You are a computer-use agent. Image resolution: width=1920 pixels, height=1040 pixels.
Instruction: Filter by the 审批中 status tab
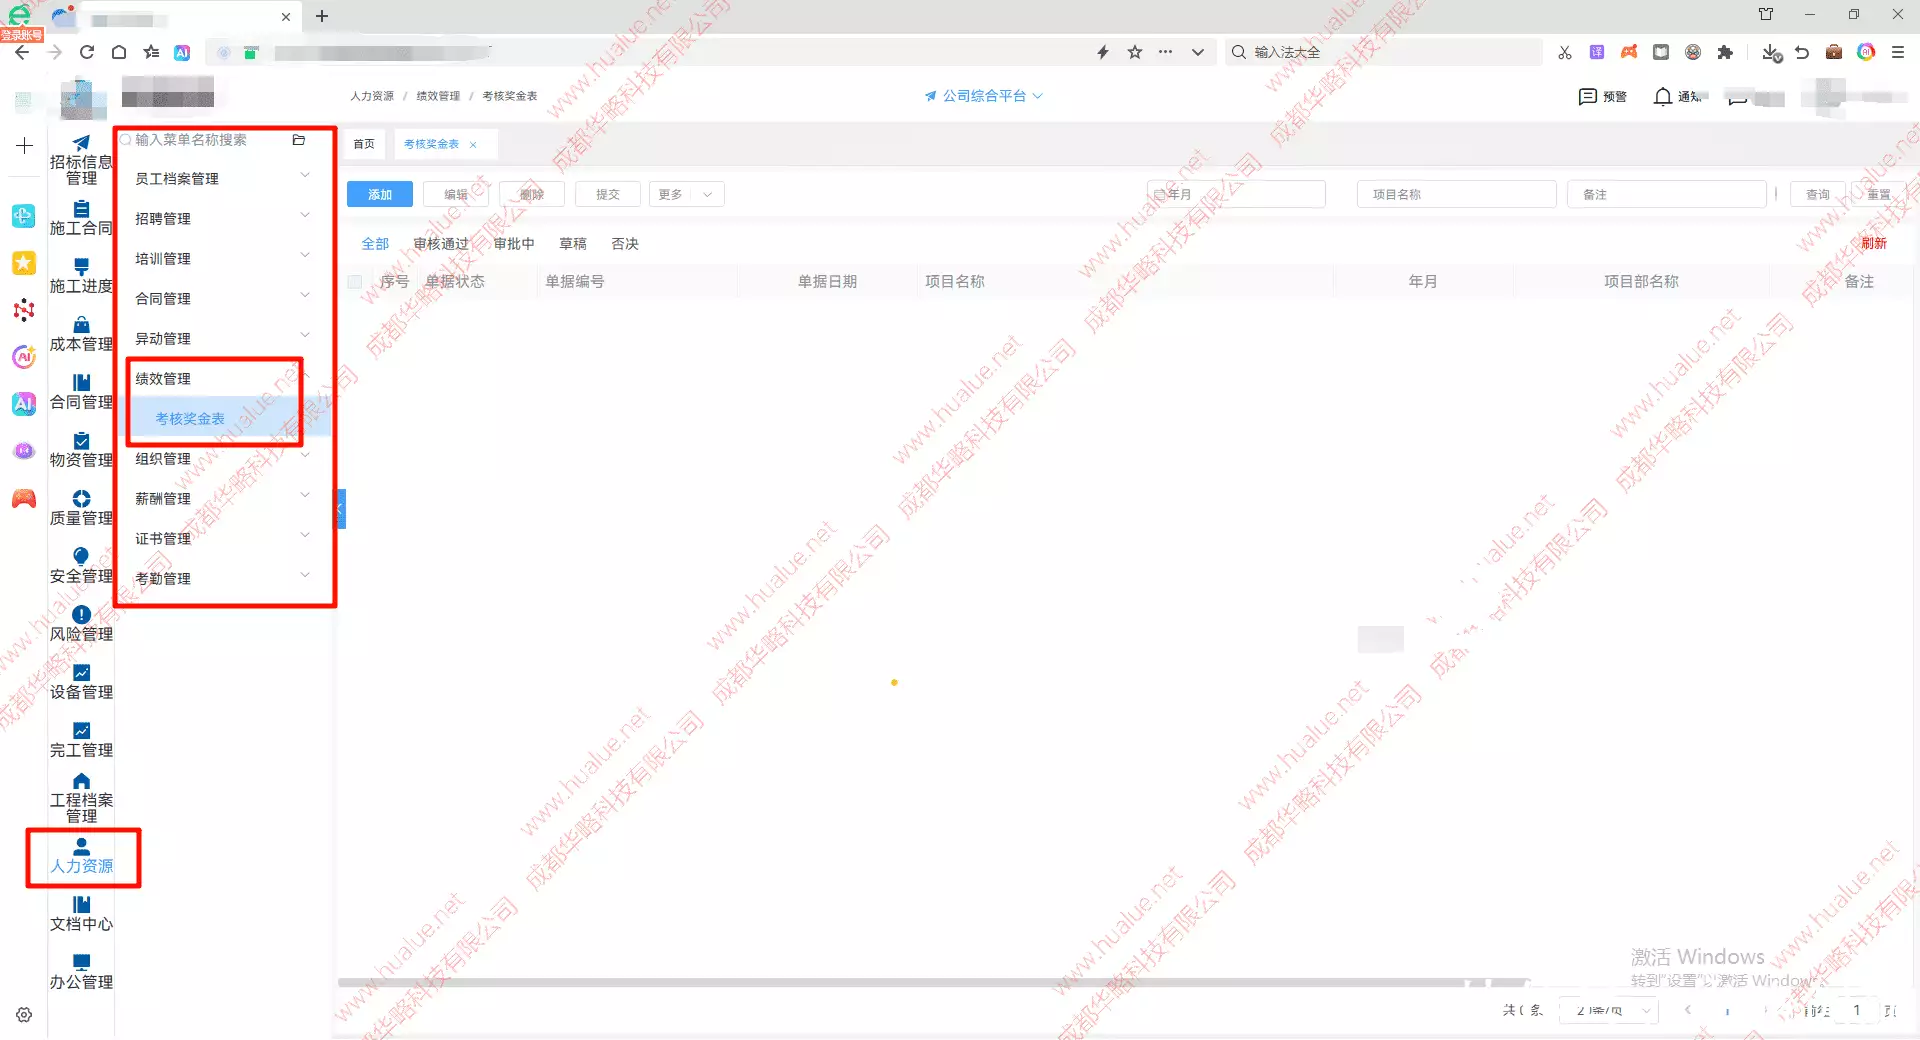click(x=514, y=244)
